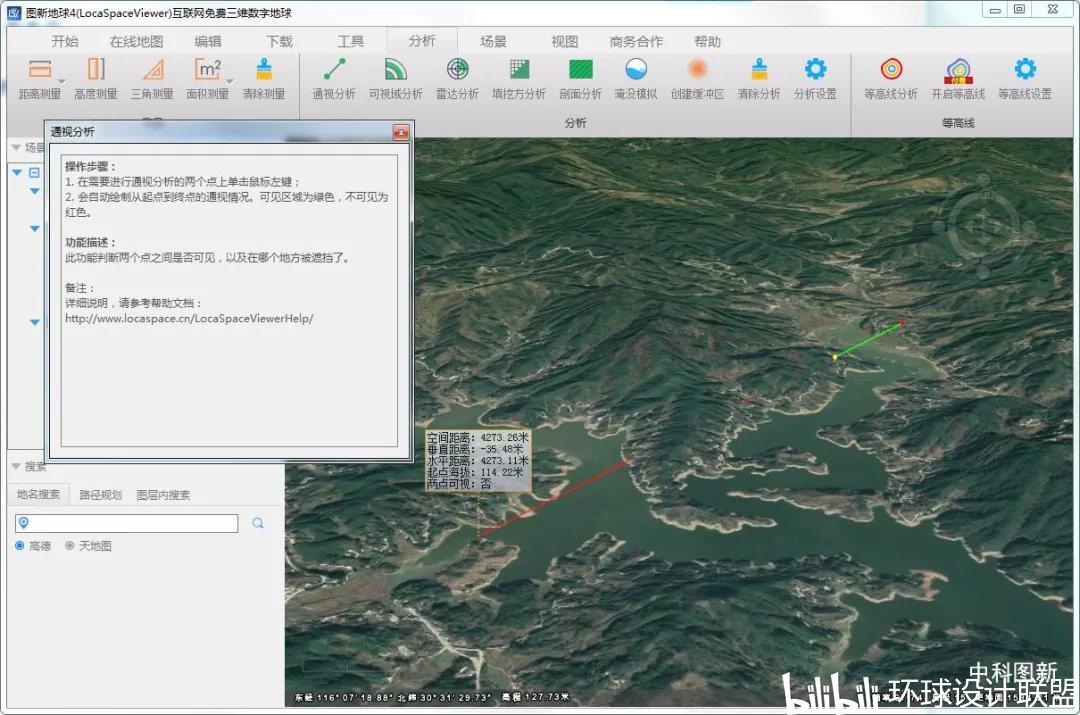Image resolution: width=1080 pixels, height=715 pixels.
Task: Click the yellow sight-line start point marker
Action: 835,357
